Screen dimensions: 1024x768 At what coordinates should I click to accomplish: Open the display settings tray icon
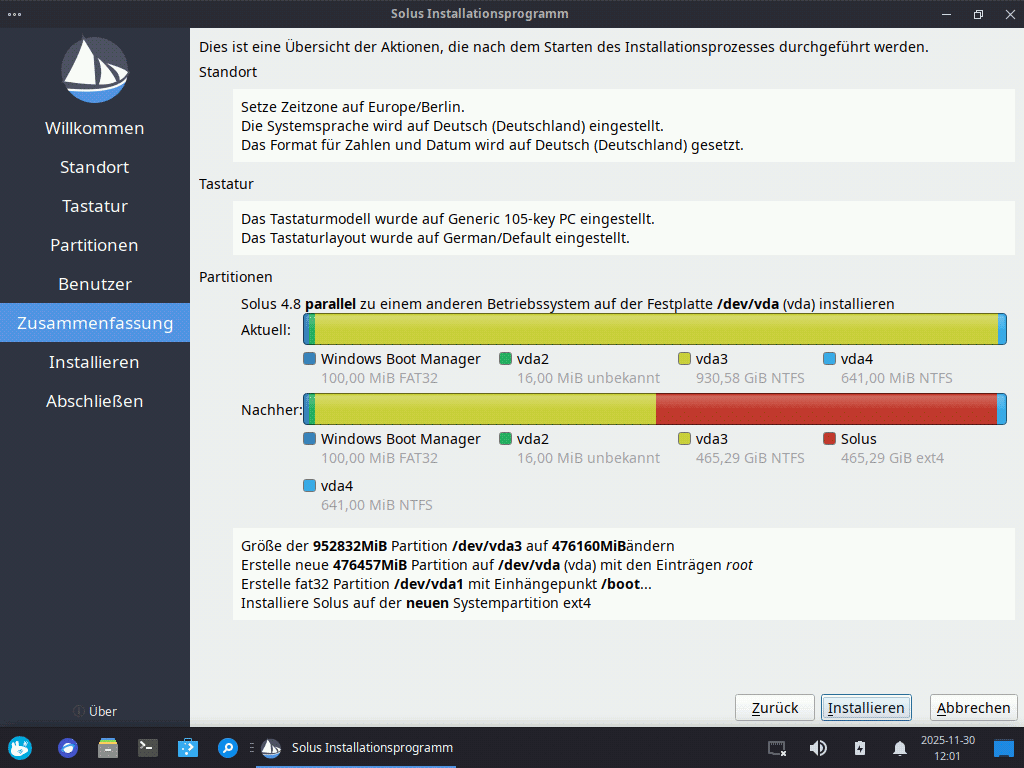tap(777, 748)
